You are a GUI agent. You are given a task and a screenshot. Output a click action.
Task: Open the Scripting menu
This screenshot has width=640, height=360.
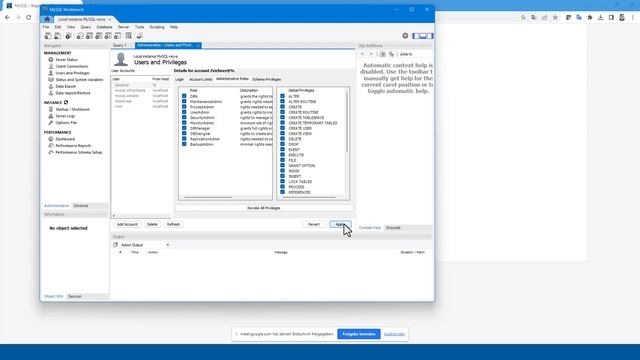157,27
